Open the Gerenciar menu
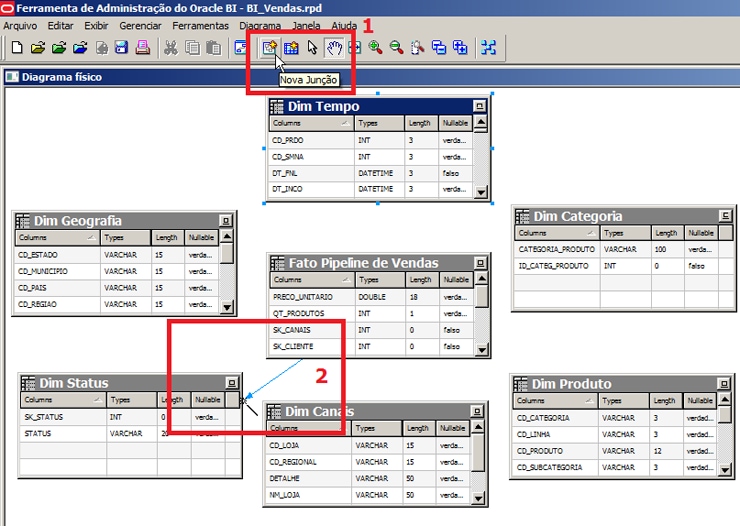The height and width of the screenshot is (526, 740). click(140, 26)
